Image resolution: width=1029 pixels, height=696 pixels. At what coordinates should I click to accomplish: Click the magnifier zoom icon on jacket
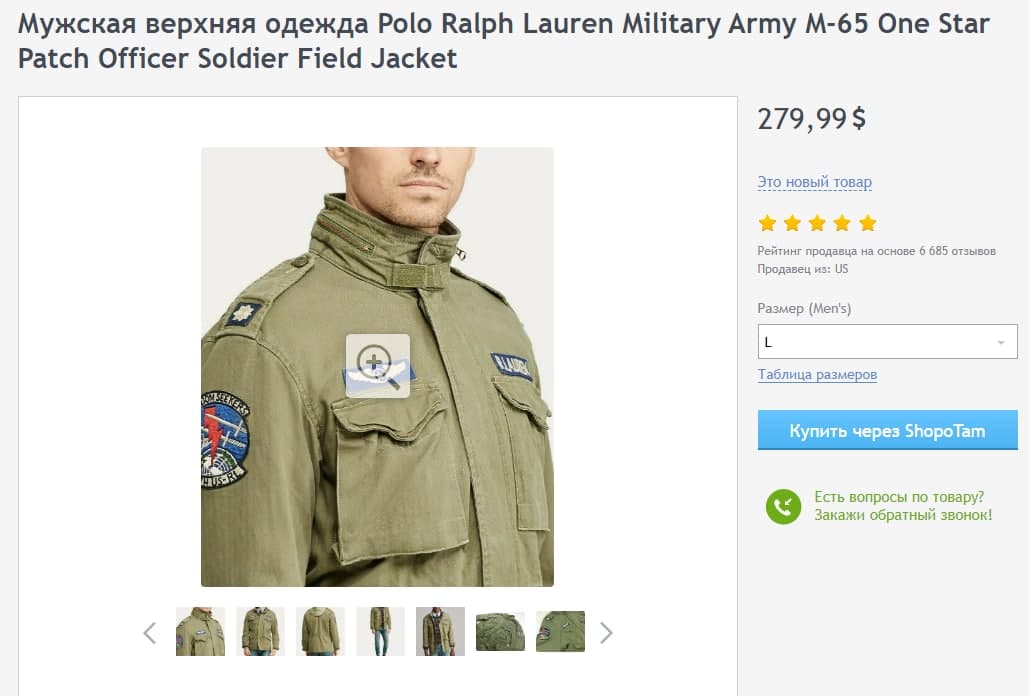377,365
